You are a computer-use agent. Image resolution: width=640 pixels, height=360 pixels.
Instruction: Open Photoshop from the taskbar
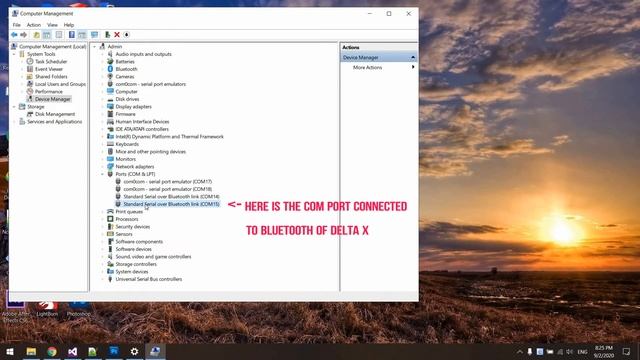[x=114, y=351]
